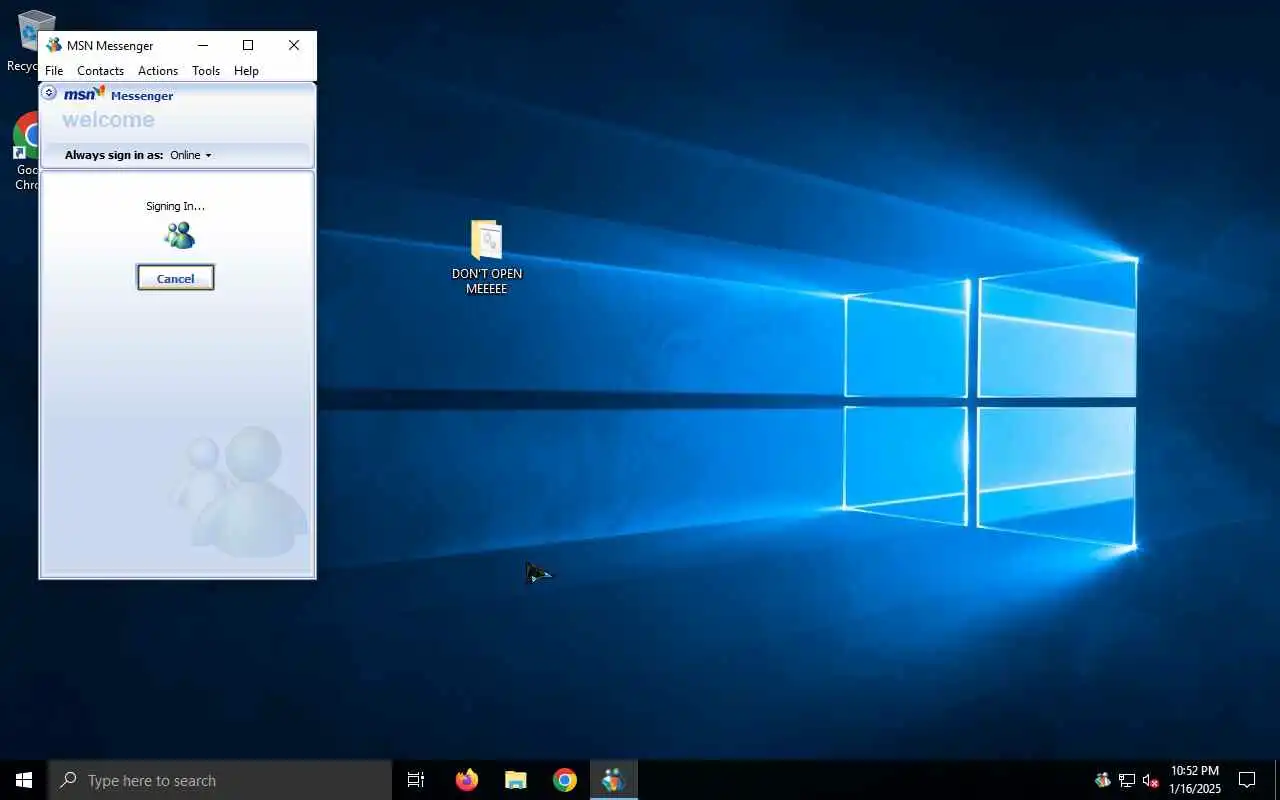
Task: Open the notification center icon
Action: pyautogui.click(x=1247, y=780)
